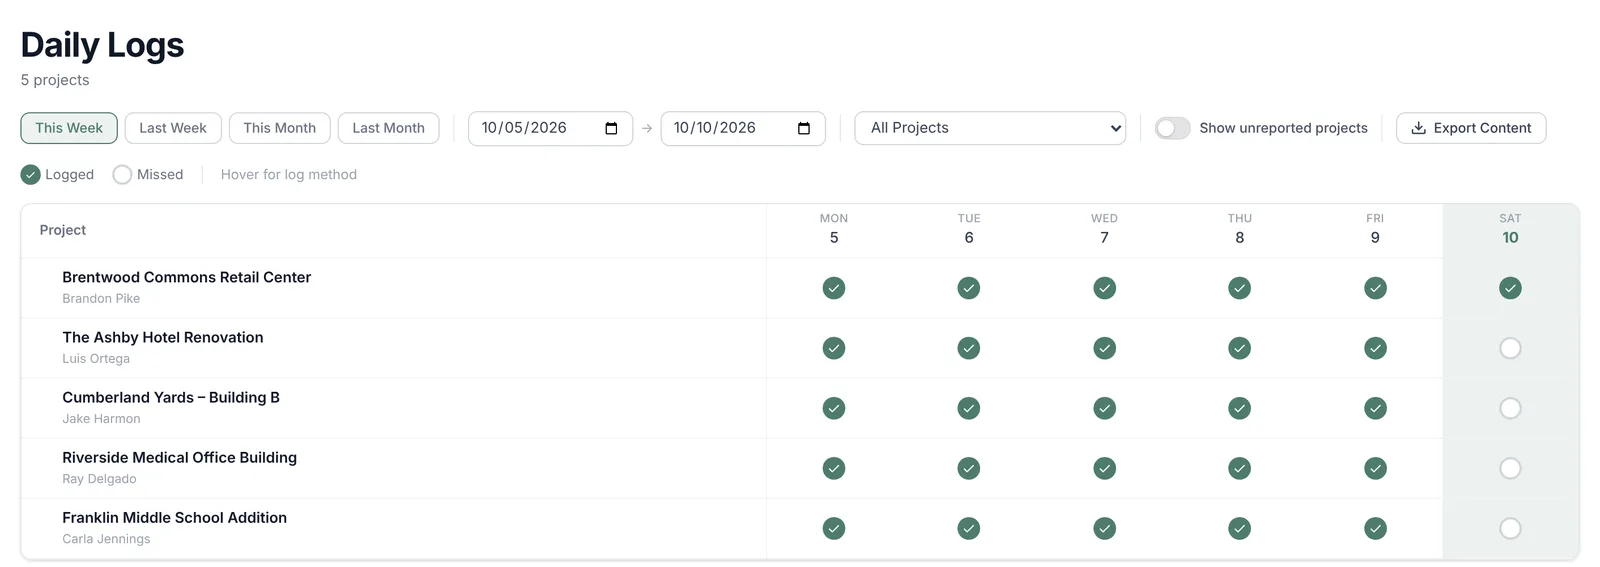Click superintendent name Brandon Pike
The width and height of the screenshot is (1600, 567).
[x=101, y=298]
